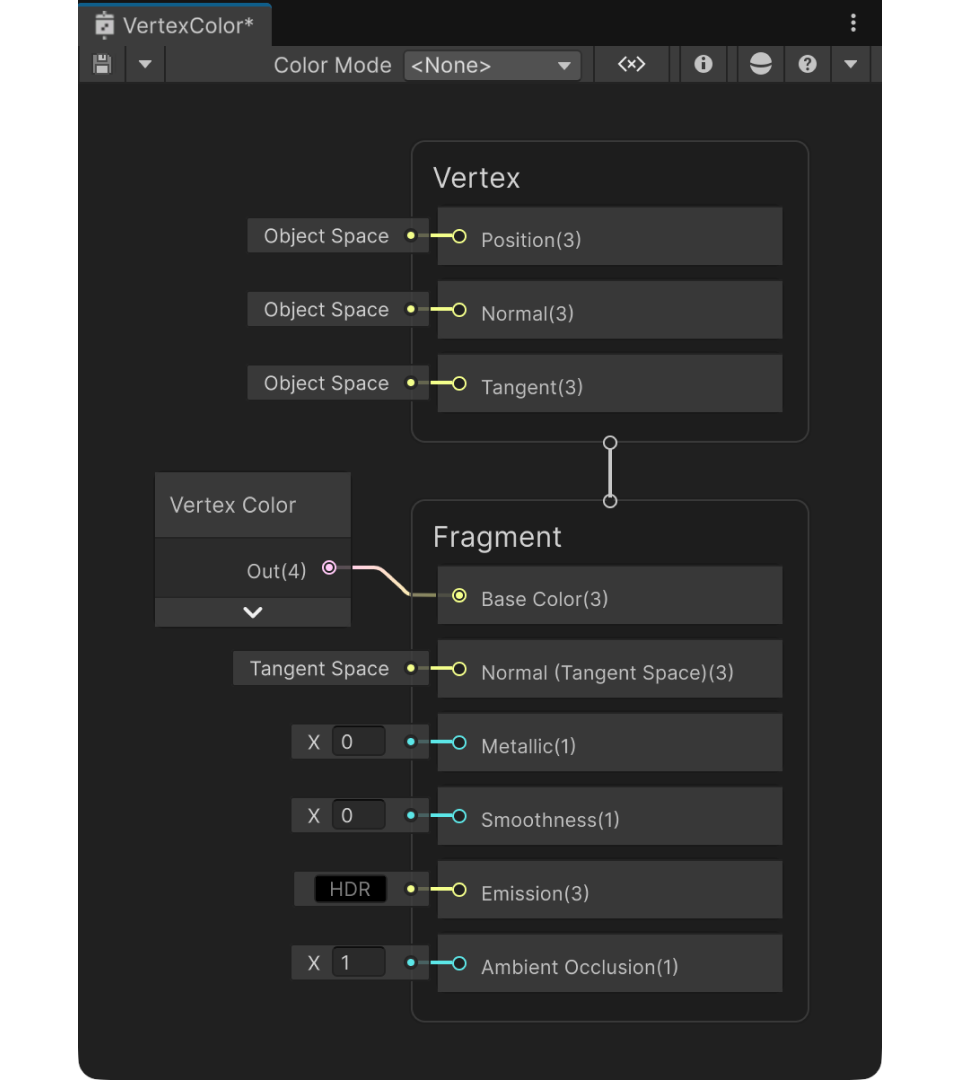Expand the Vertex Color node preview chevron

click(253, 612)
